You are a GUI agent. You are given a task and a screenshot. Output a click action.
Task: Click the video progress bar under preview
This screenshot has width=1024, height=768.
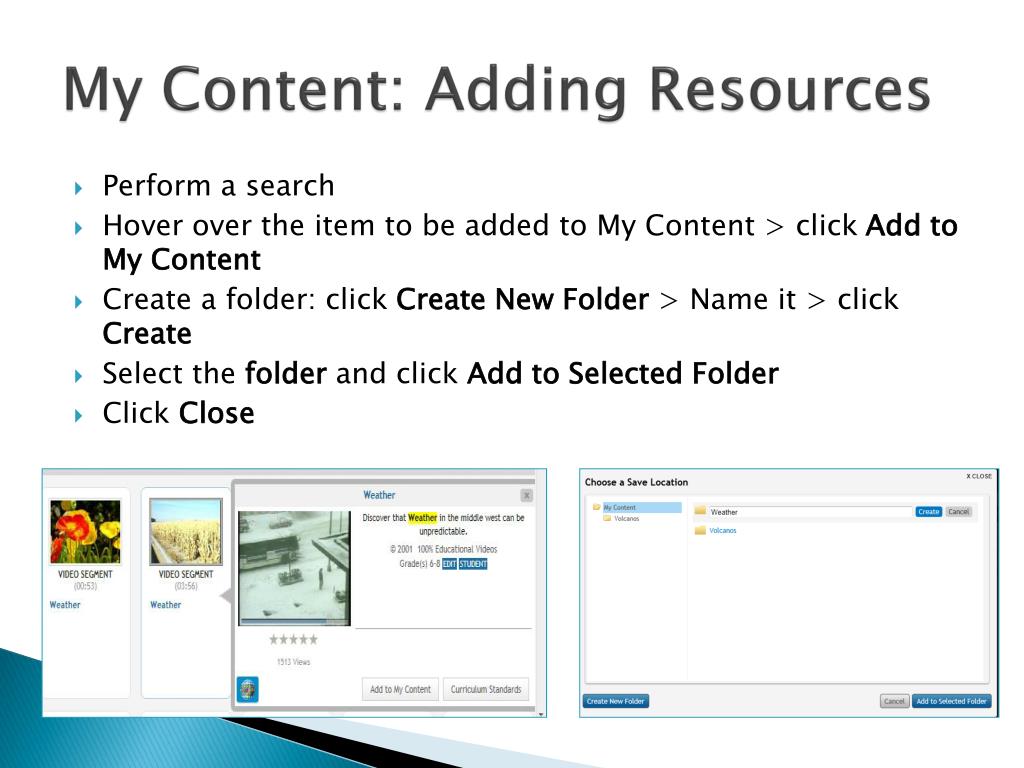(294, 621)
